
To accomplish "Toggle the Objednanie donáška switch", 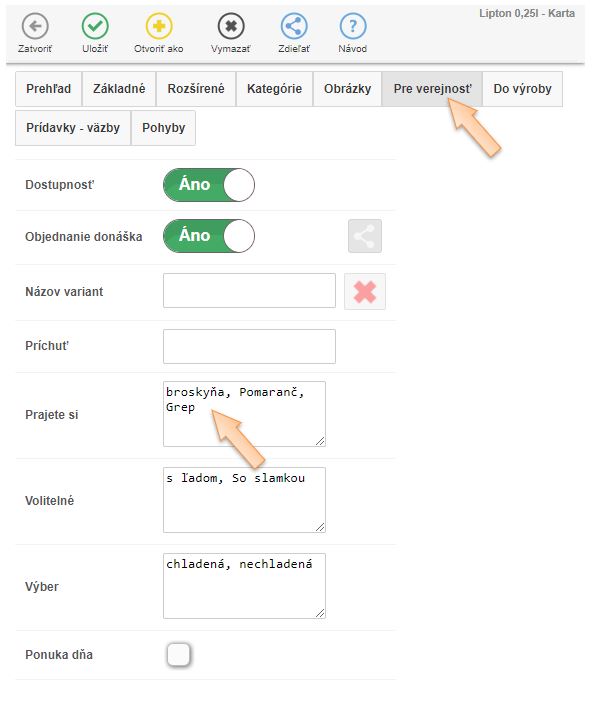I will (x=209, y=236).
